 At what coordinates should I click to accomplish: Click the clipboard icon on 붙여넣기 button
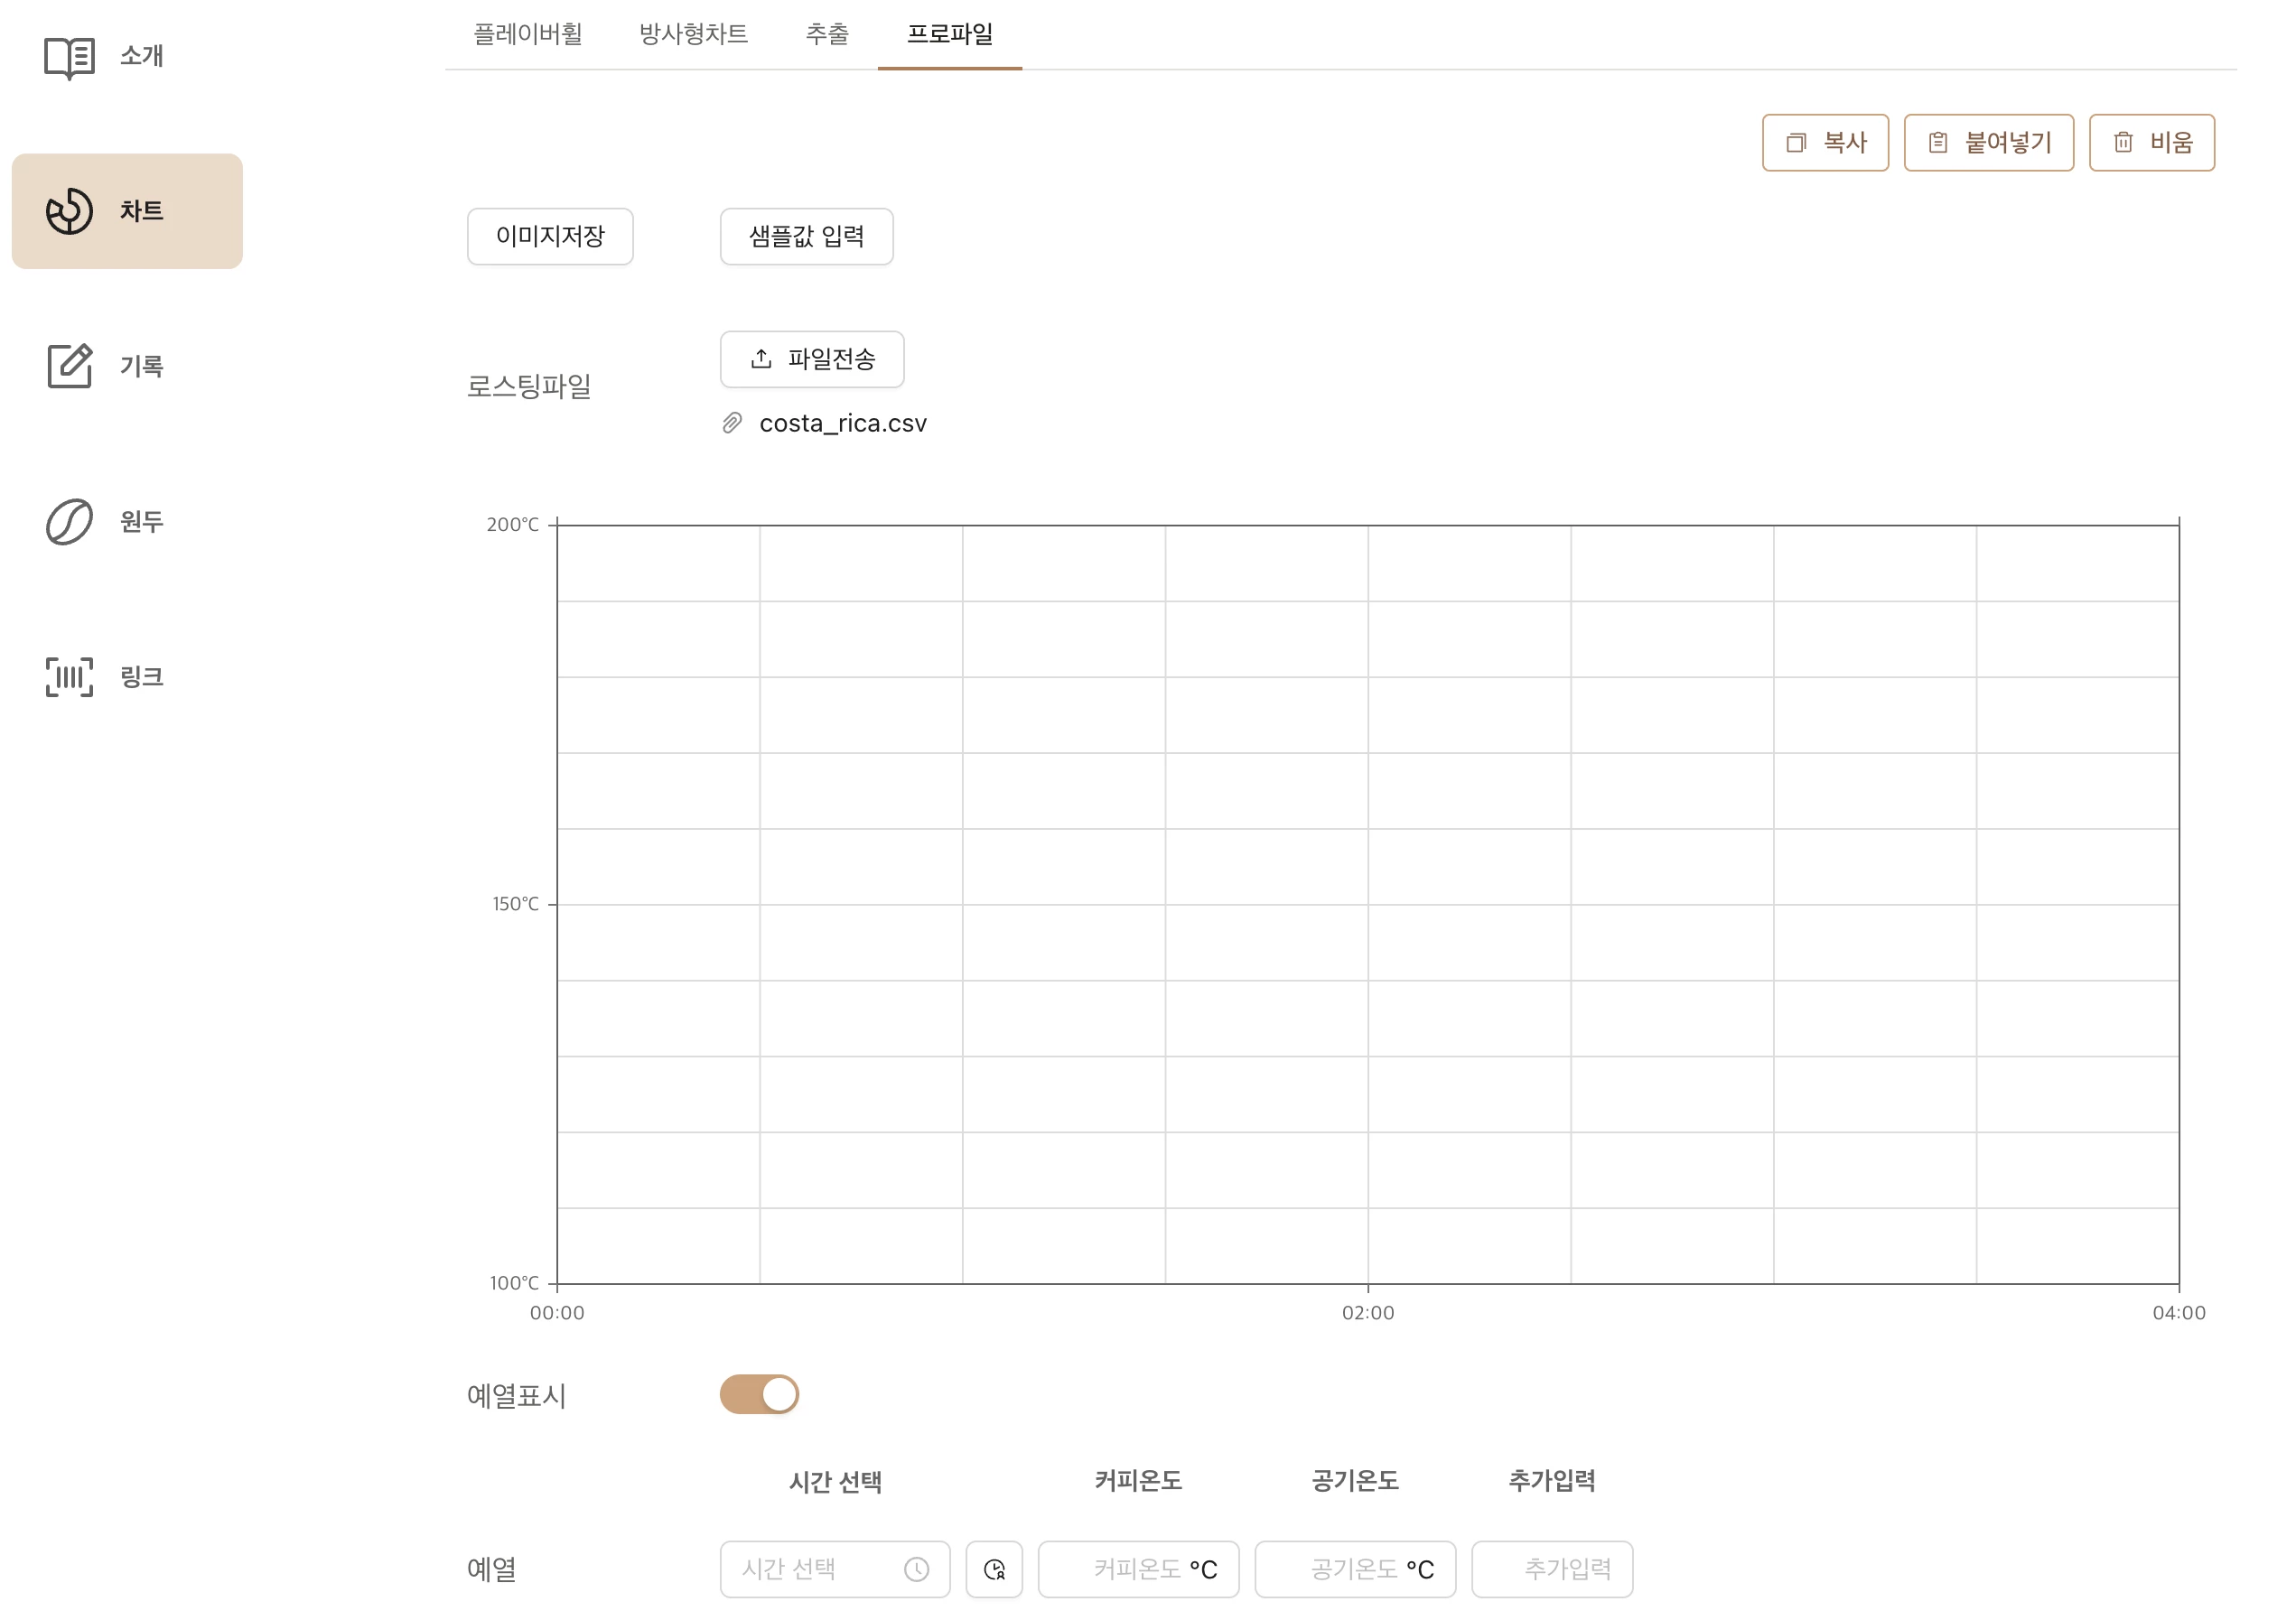click(1938, 143)
